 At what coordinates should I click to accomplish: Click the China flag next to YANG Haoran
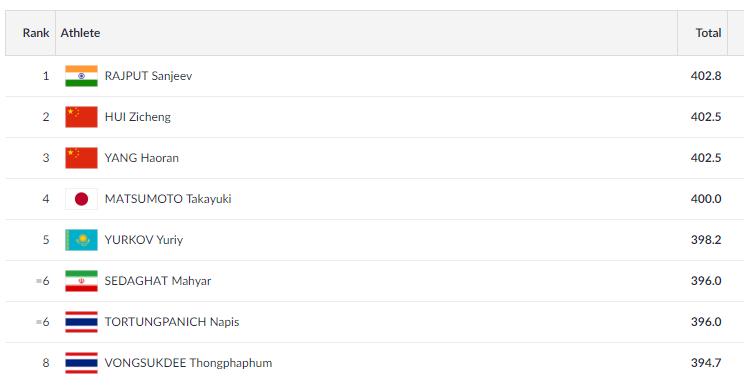(81, 158)
